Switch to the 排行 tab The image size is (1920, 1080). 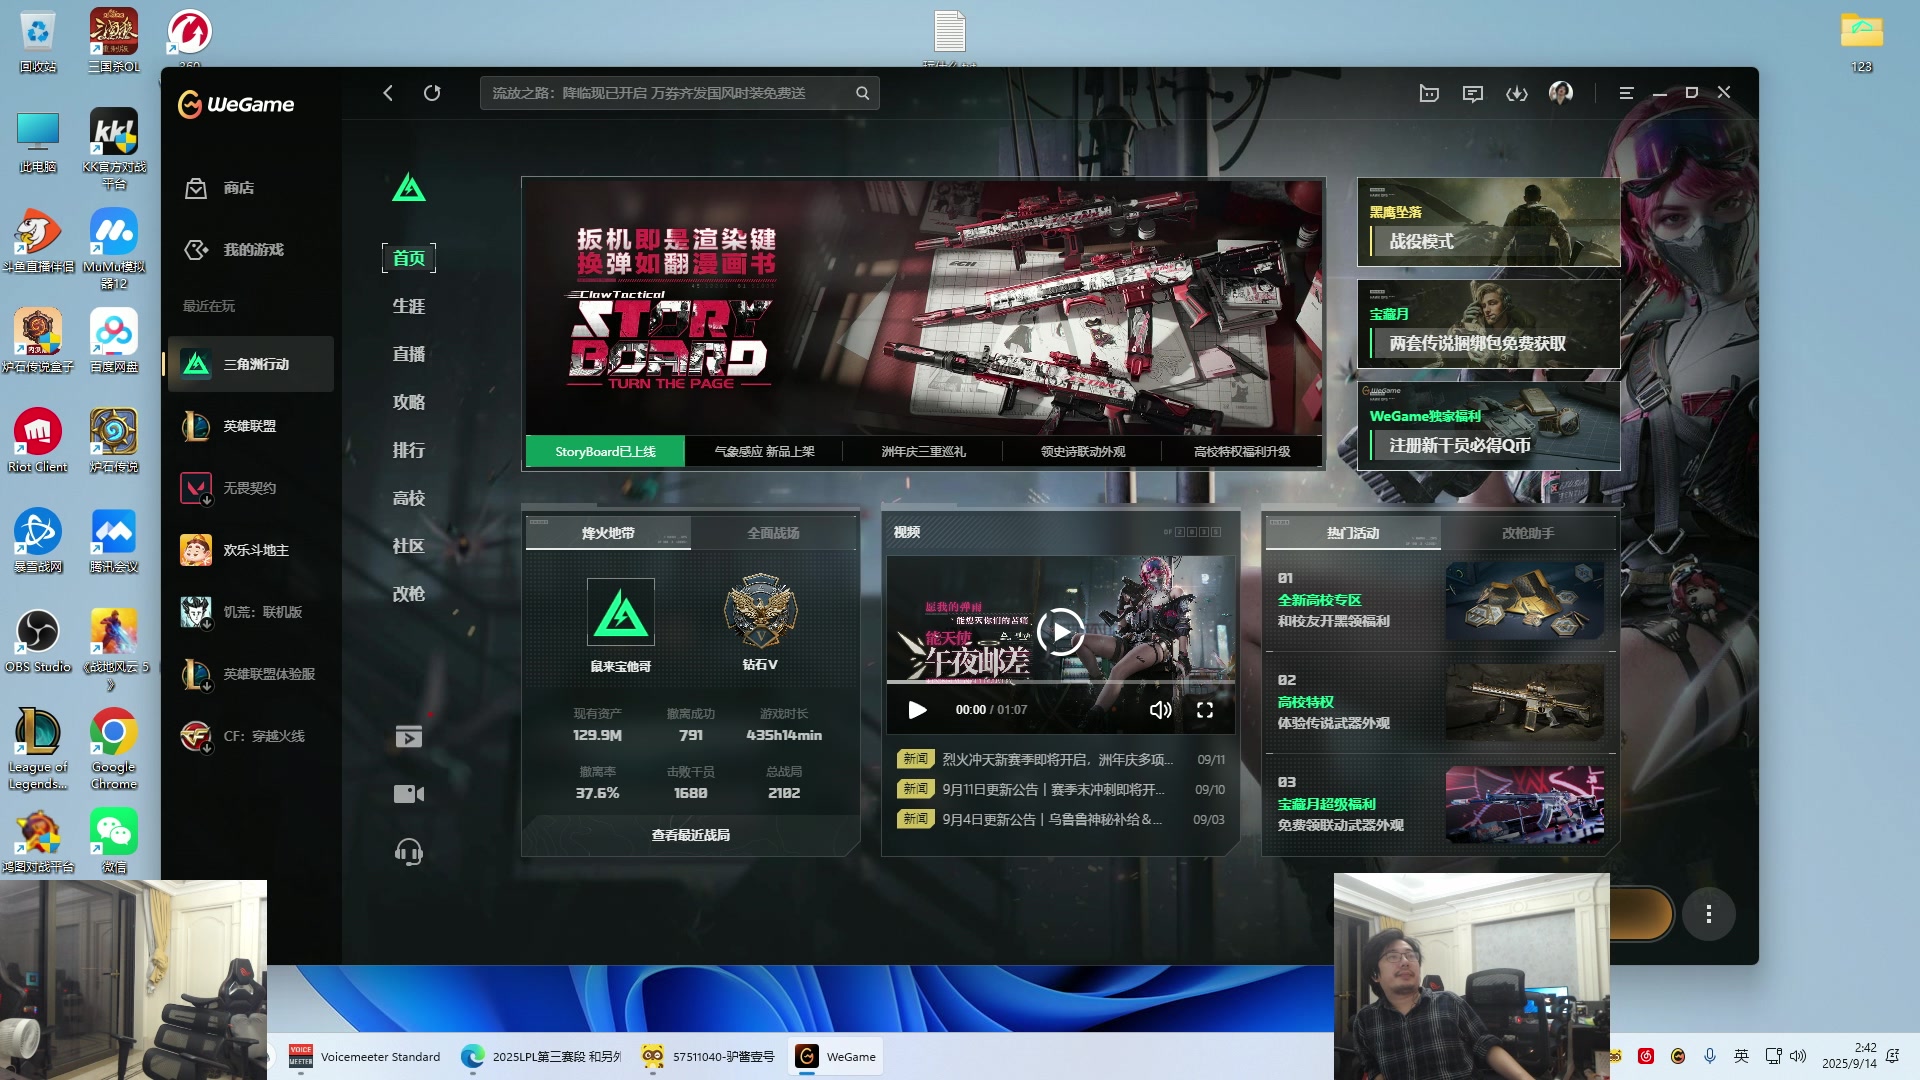coord(409,450)
